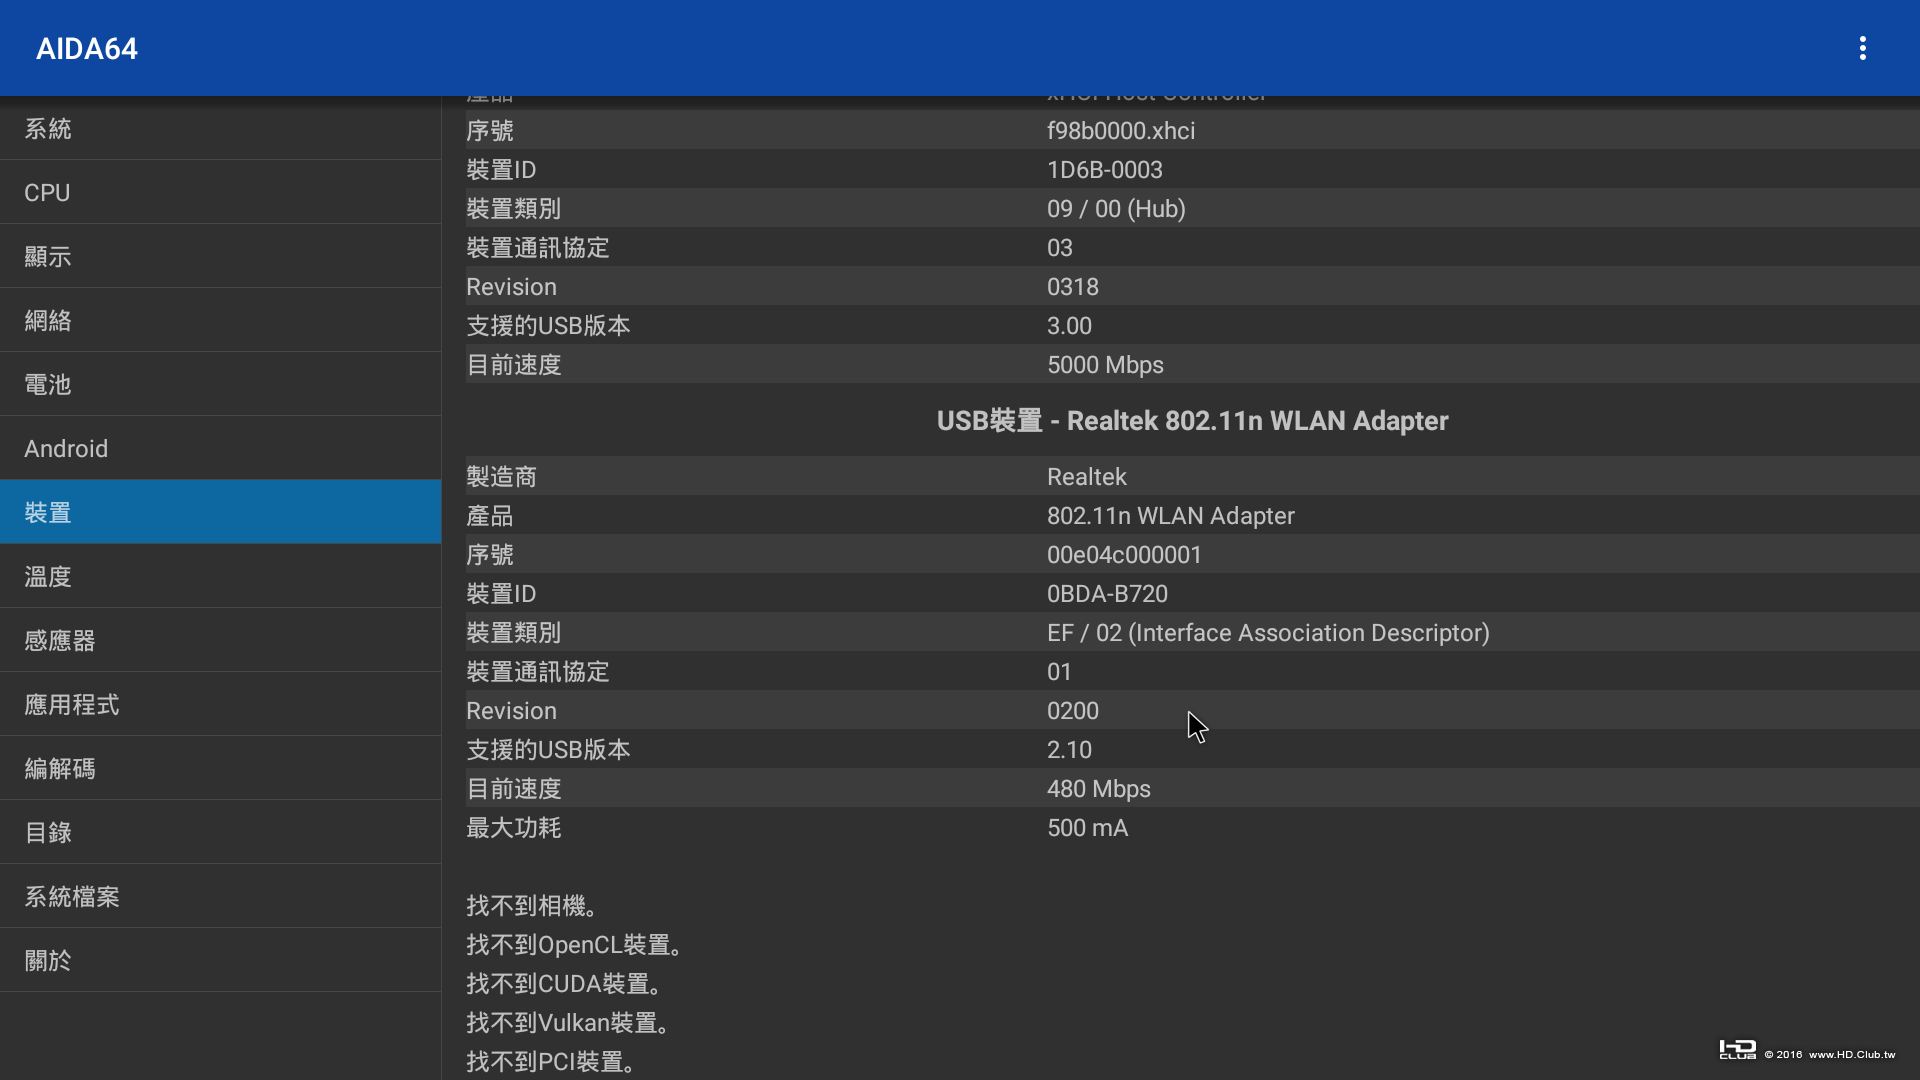Viewport: 1920px width, 1080px height.
Task: Click the Realtek WLAN Adapter device ID row
Action: click(x=1190, y=594)
